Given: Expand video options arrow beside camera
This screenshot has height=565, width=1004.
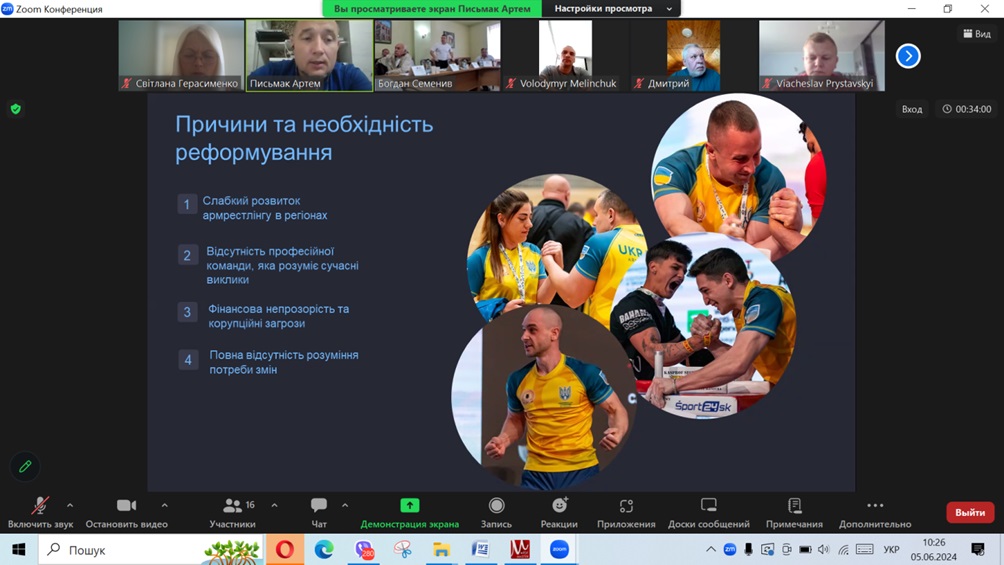Looking at the screenshot, I should 165,506.
